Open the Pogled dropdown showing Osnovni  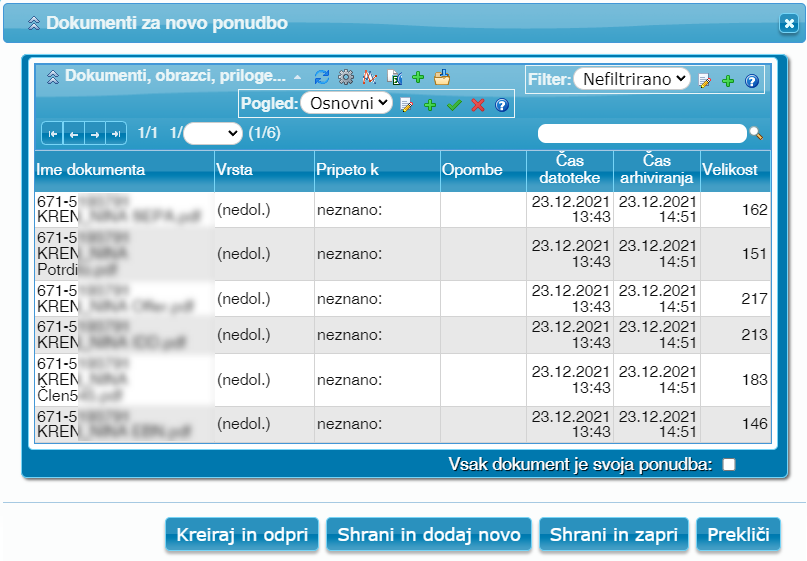pyautogui.click(x=346, y=103)
